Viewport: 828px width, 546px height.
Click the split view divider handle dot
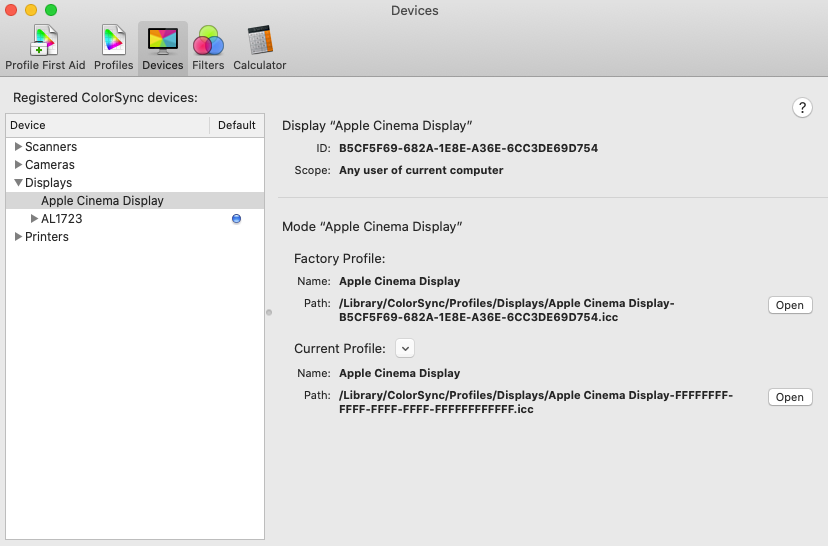point(269,313)
